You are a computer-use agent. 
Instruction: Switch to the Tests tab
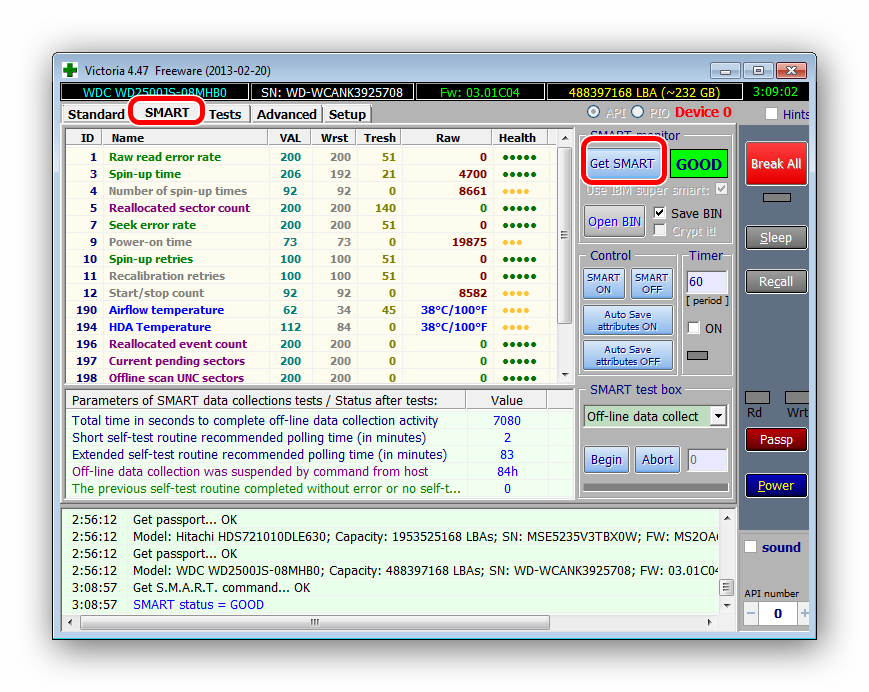tap(225, 114)
